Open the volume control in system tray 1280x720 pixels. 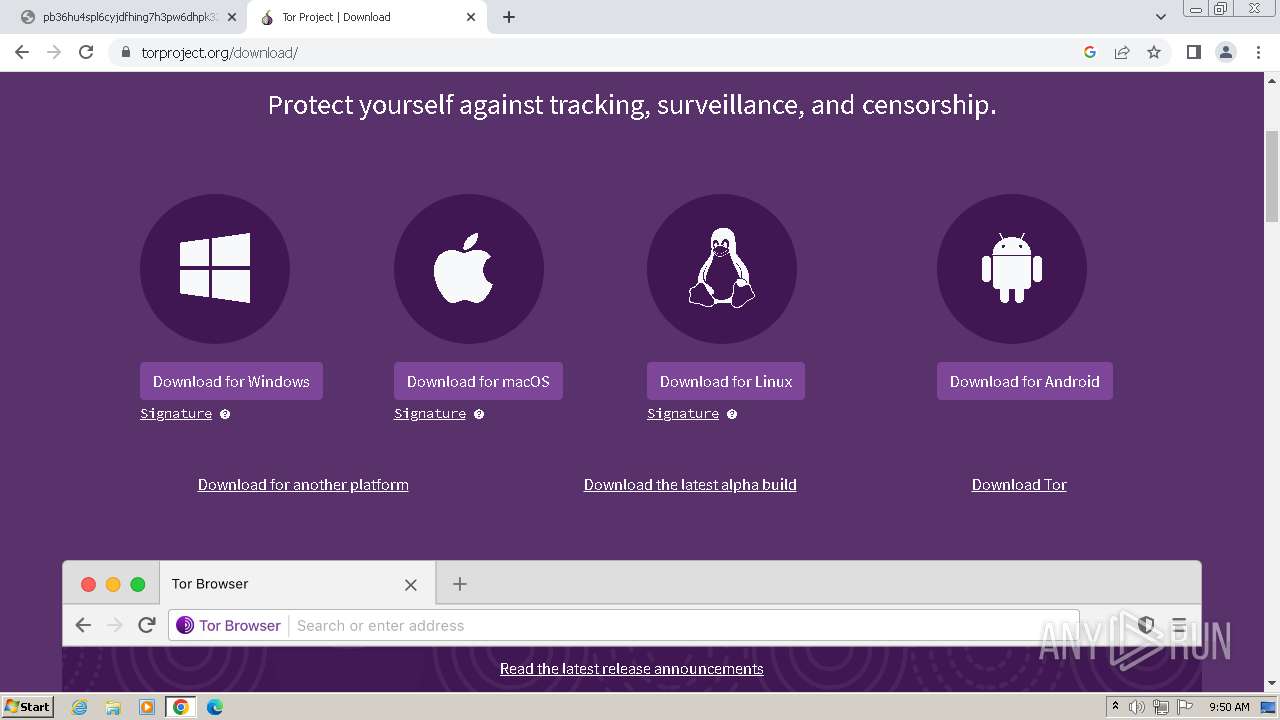[x=1137, y=707]
